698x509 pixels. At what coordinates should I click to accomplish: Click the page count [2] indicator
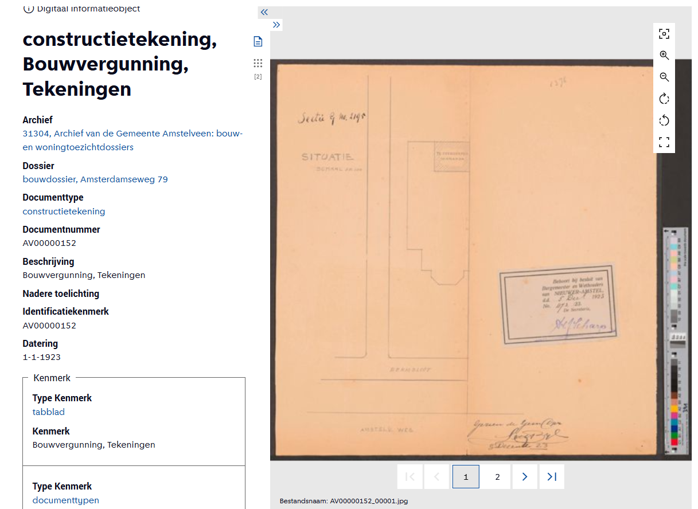point(258,77)
